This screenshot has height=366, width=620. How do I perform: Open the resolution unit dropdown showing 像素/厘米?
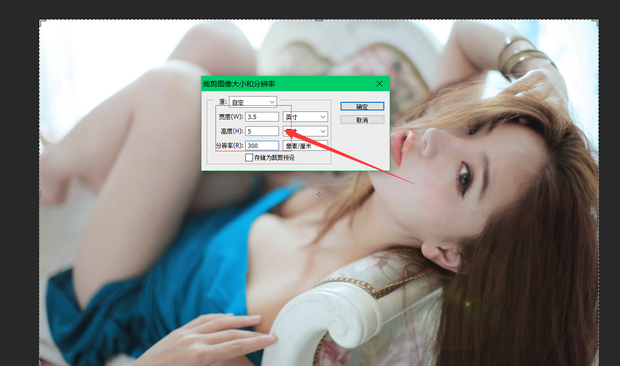[x=305, y=145]
